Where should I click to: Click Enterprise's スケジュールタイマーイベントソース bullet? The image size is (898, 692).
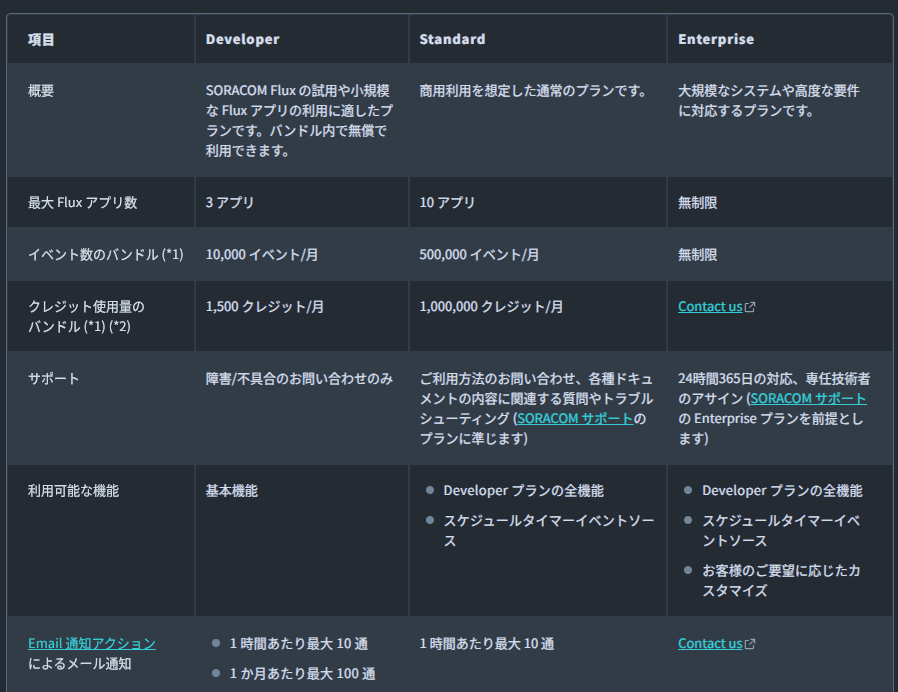[781, 530]
